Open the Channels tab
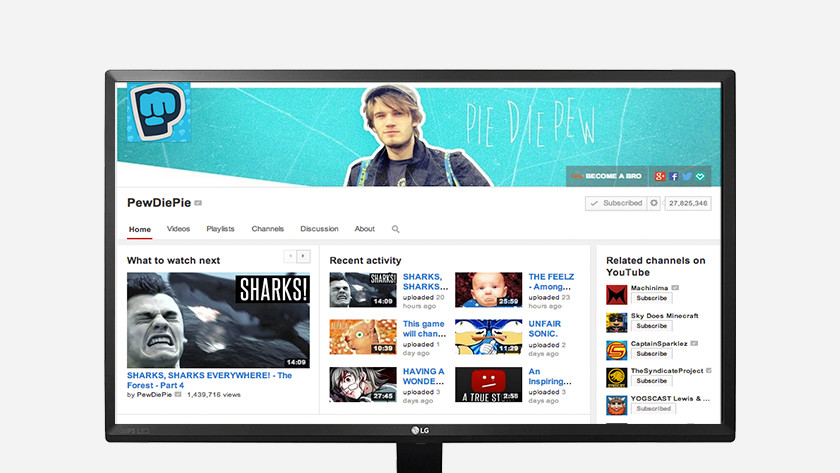 click(268, 229)
